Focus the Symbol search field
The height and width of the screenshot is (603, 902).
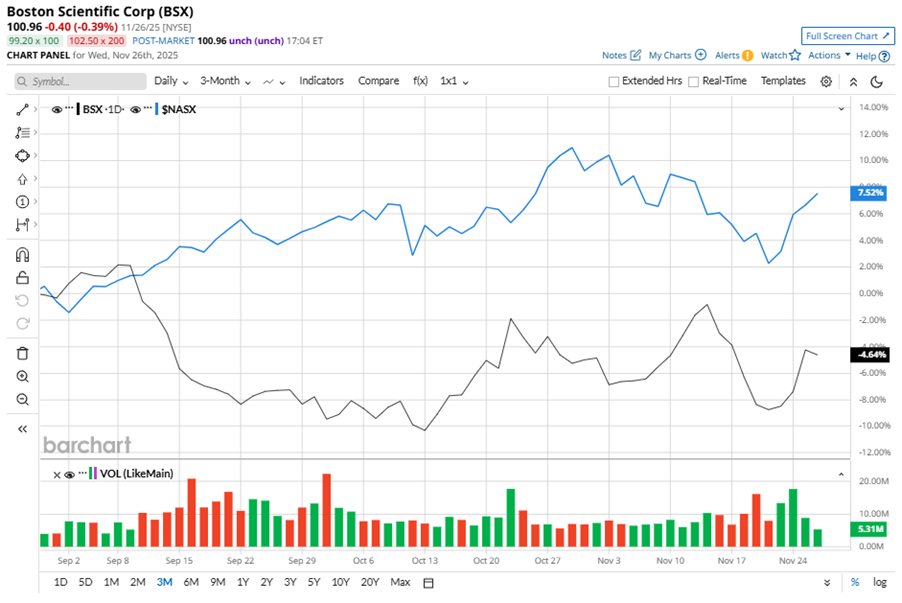81,82
